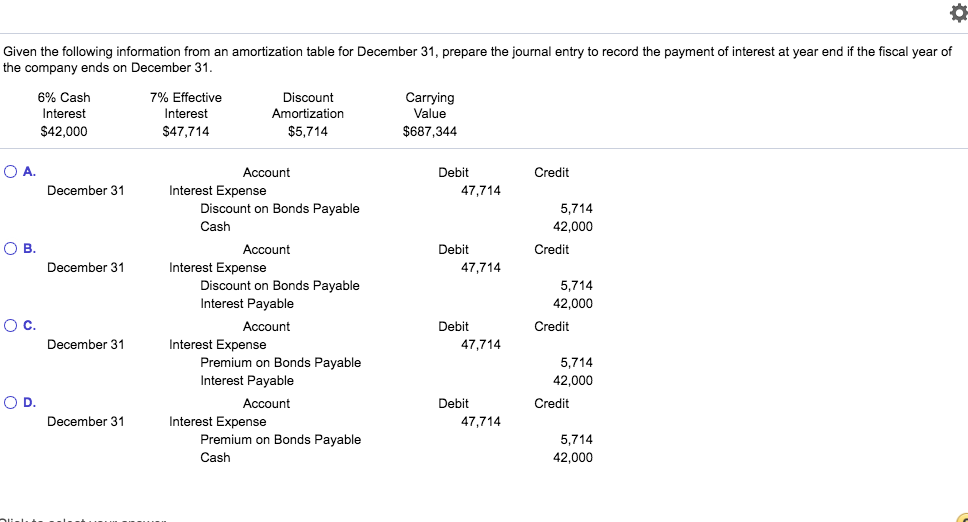Click the $42,000 cash interest amount
The image size is (968, 522).
(64, 131)
